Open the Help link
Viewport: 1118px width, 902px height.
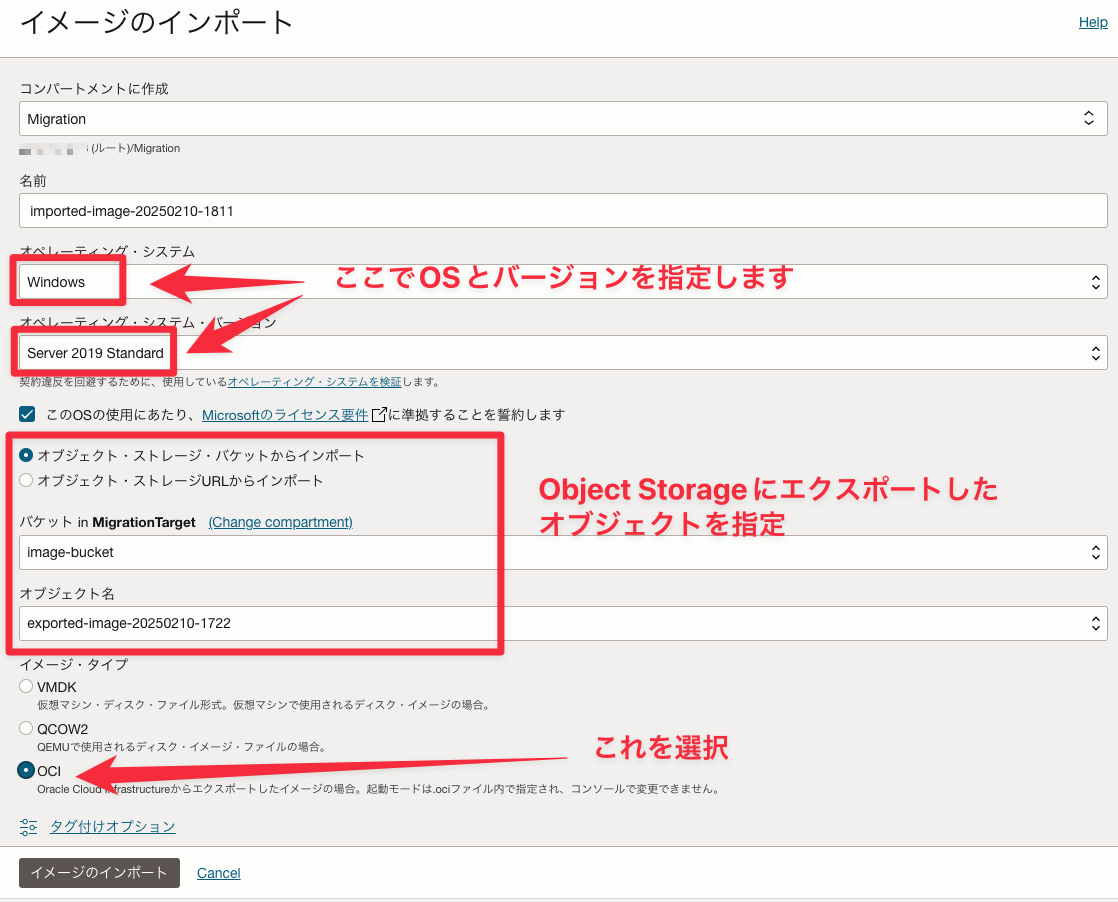click(1092, 23)
